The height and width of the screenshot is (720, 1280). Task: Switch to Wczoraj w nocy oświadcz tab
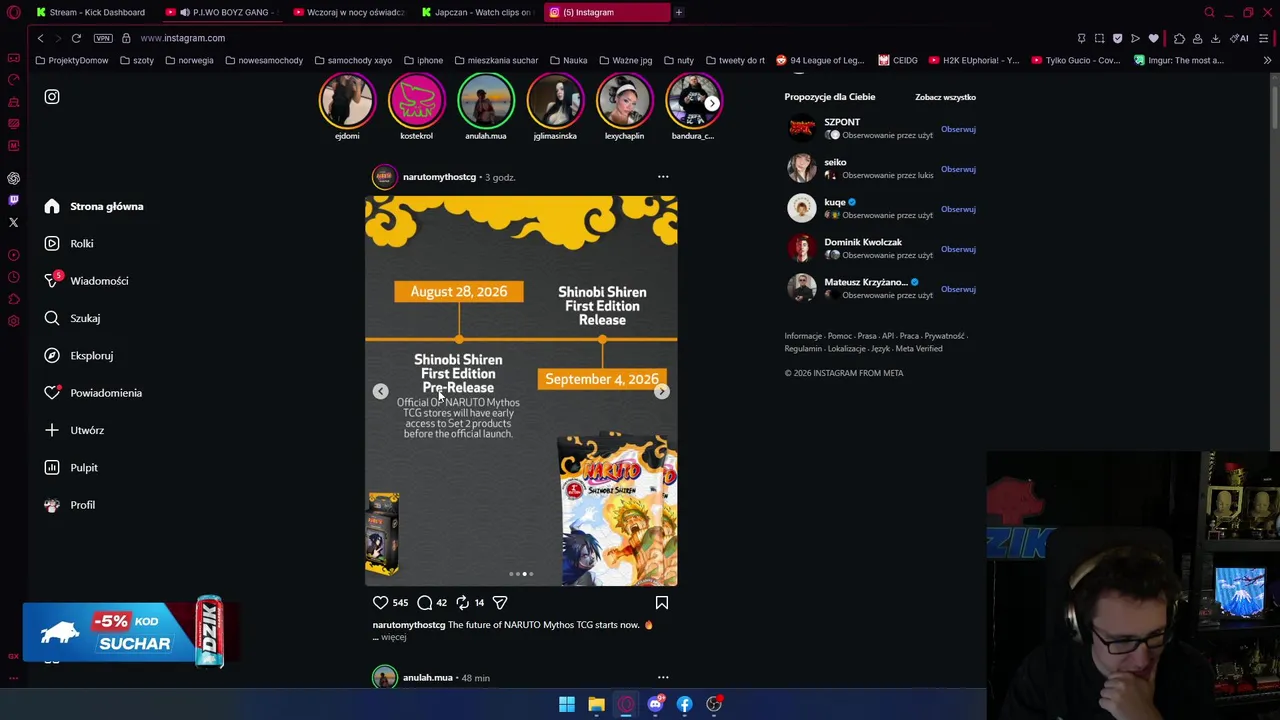click(348, 12)
